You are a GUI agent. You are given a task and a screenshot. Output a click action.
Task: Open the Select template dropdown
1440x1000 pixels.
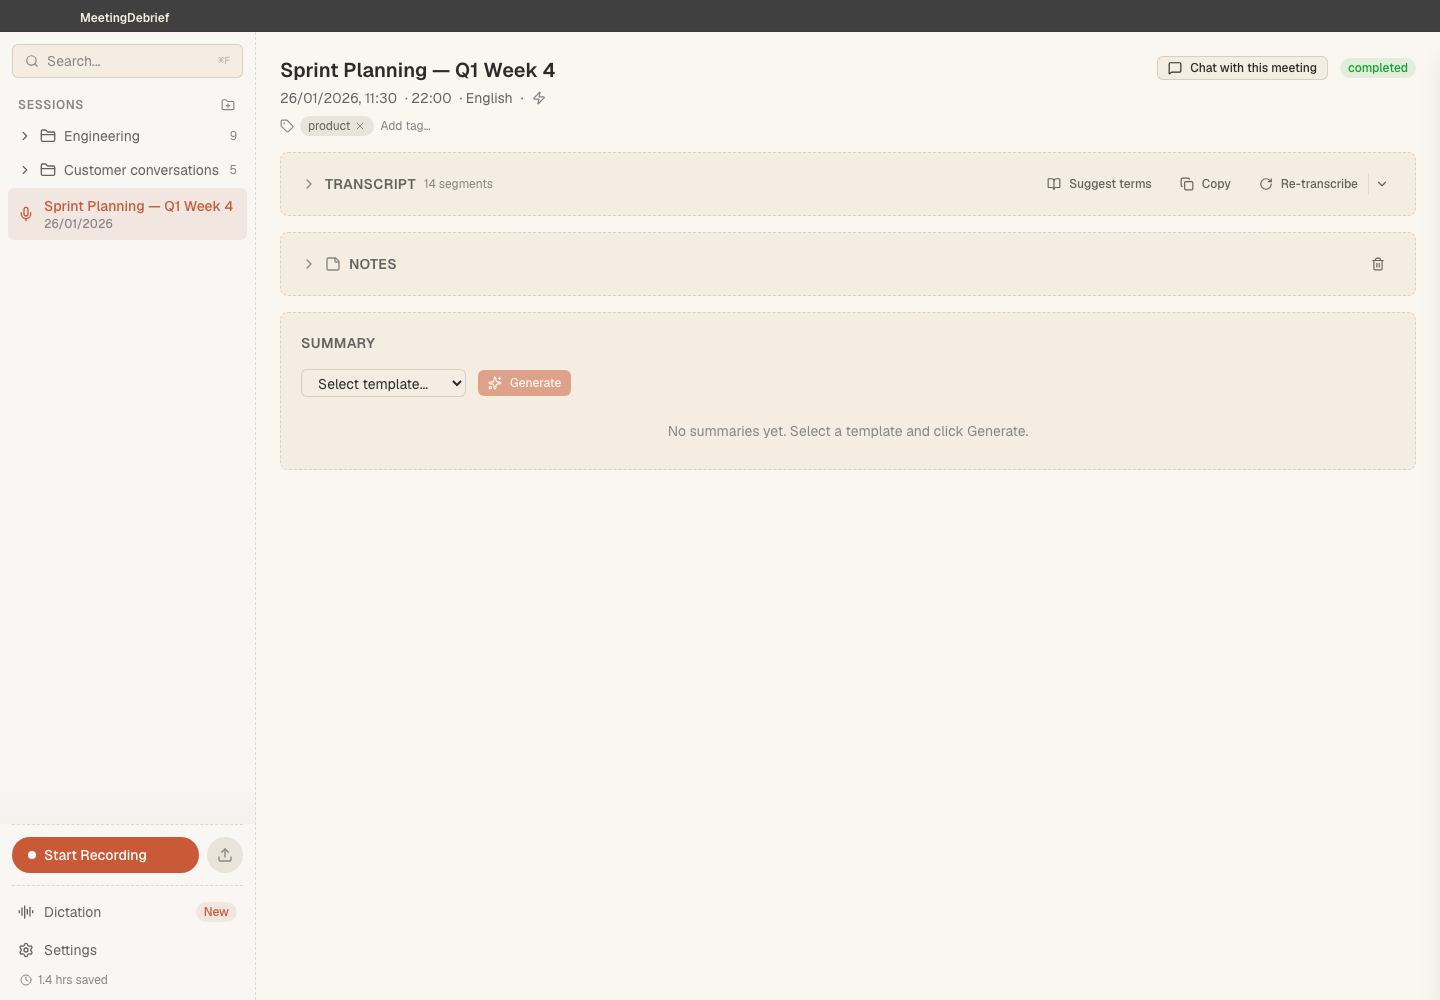point(383,383)
